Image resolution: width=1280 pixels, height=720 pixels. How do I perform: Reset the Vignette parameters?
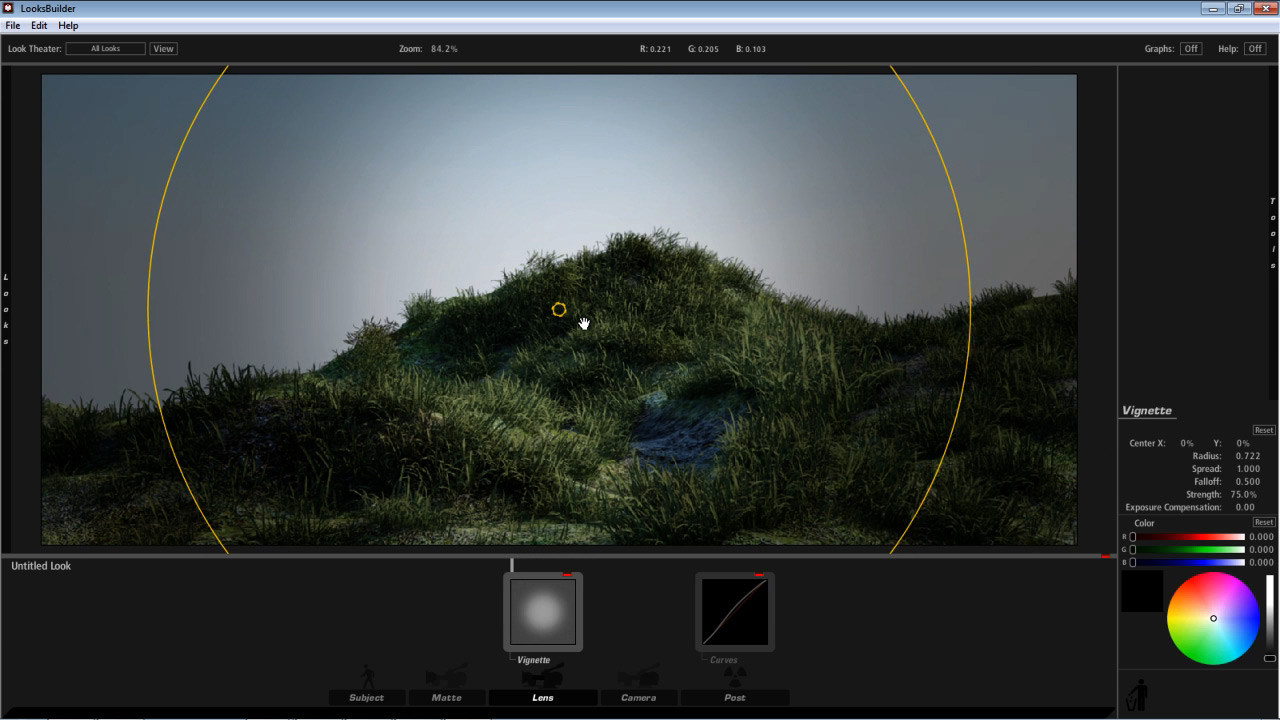click(1264, 430)
